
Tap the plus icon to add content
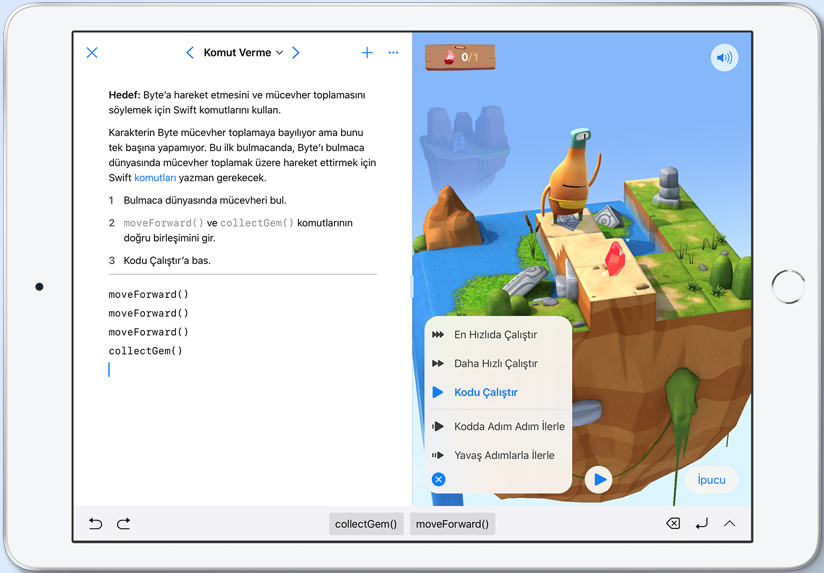367,53
